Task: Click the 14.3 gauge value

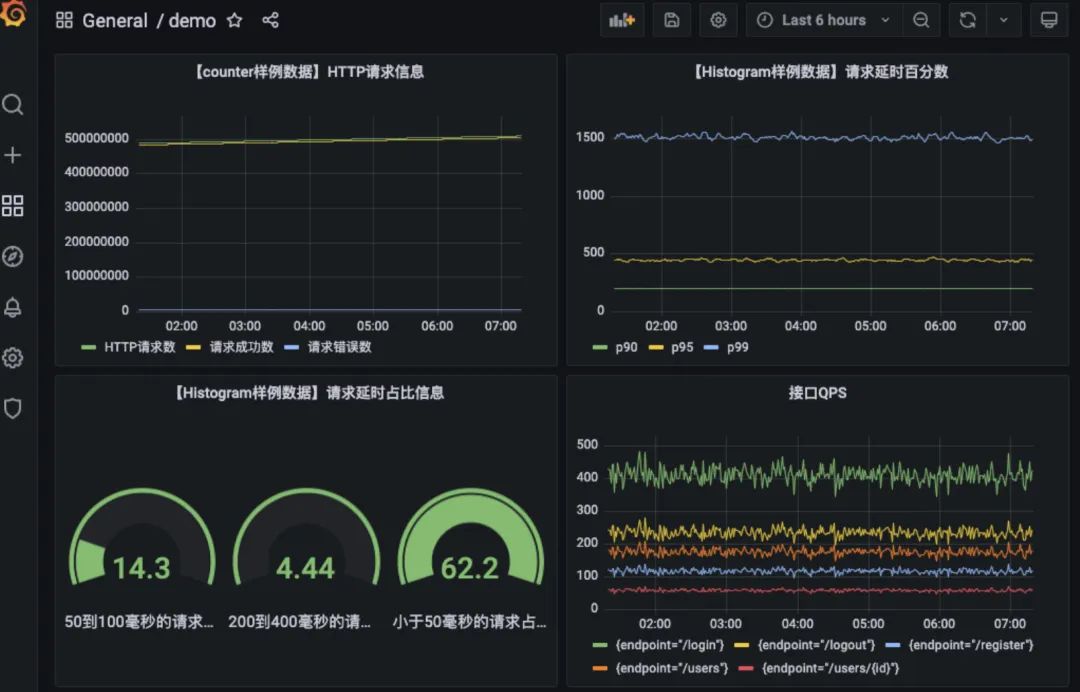Action: [x=141, y=568]
